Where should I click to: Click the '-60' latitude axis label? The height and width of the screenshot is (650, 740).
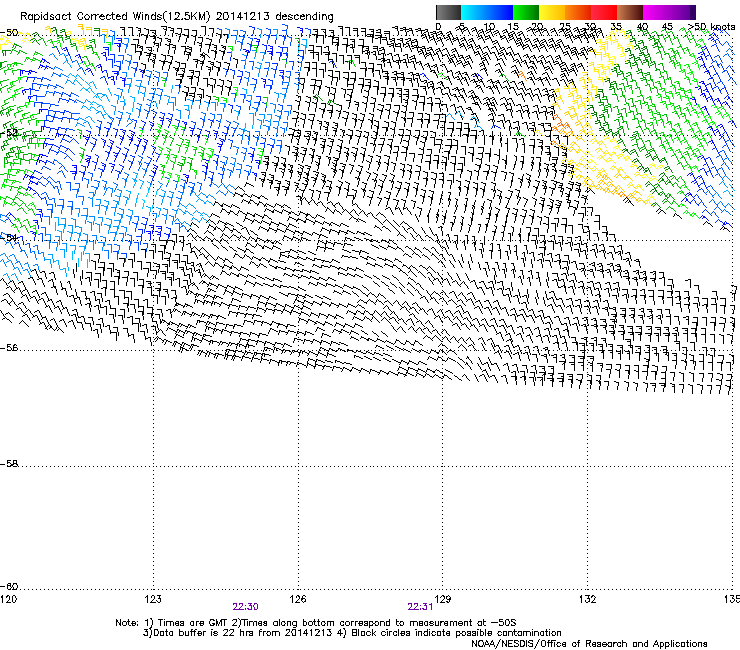(9, 587)
